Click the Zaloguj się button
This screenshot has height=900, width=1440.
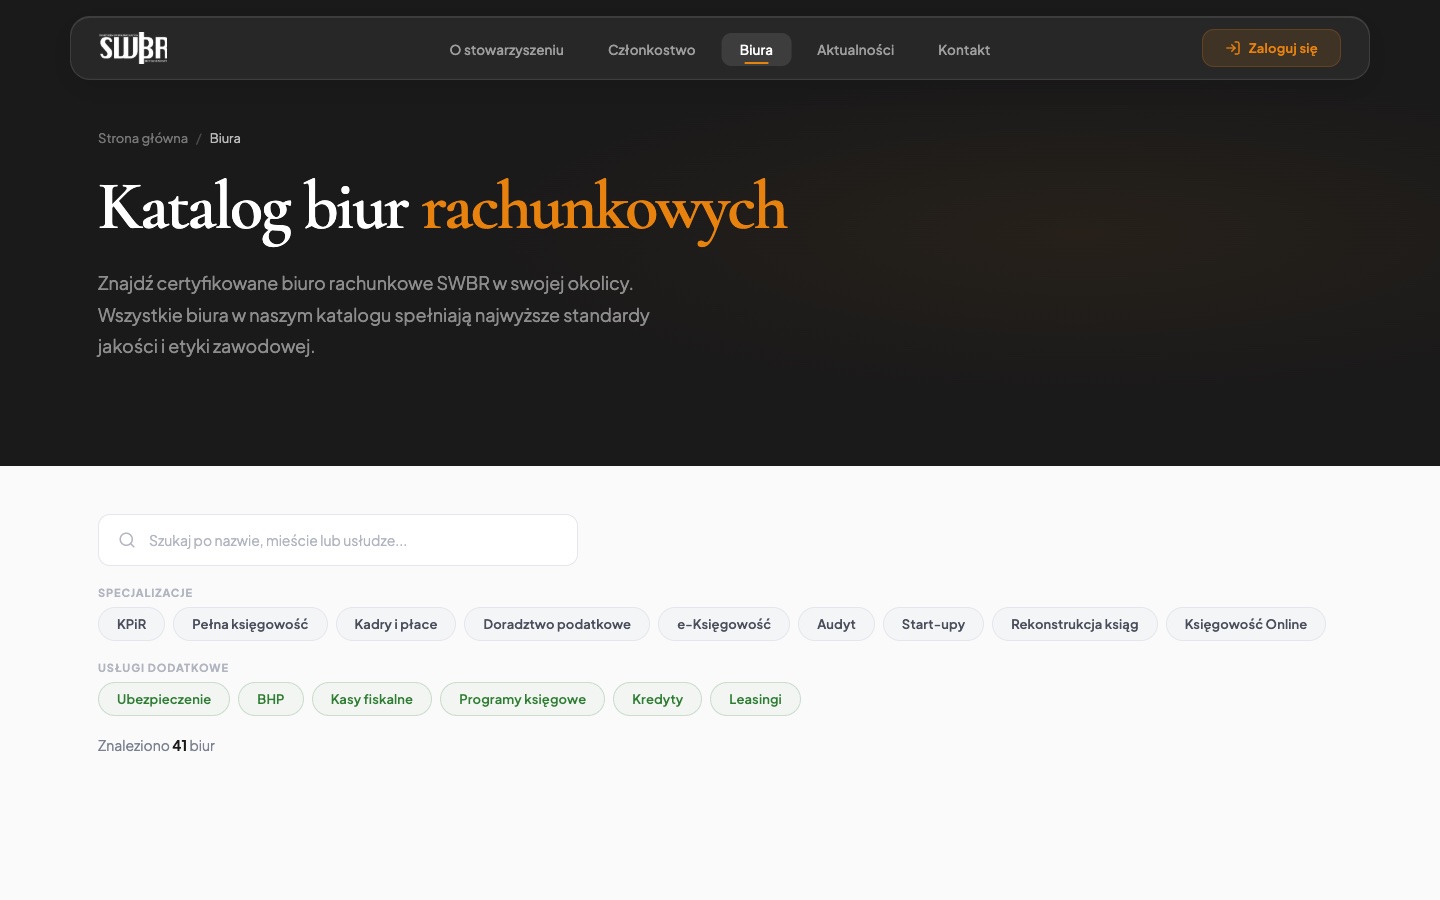point(1271,48)
